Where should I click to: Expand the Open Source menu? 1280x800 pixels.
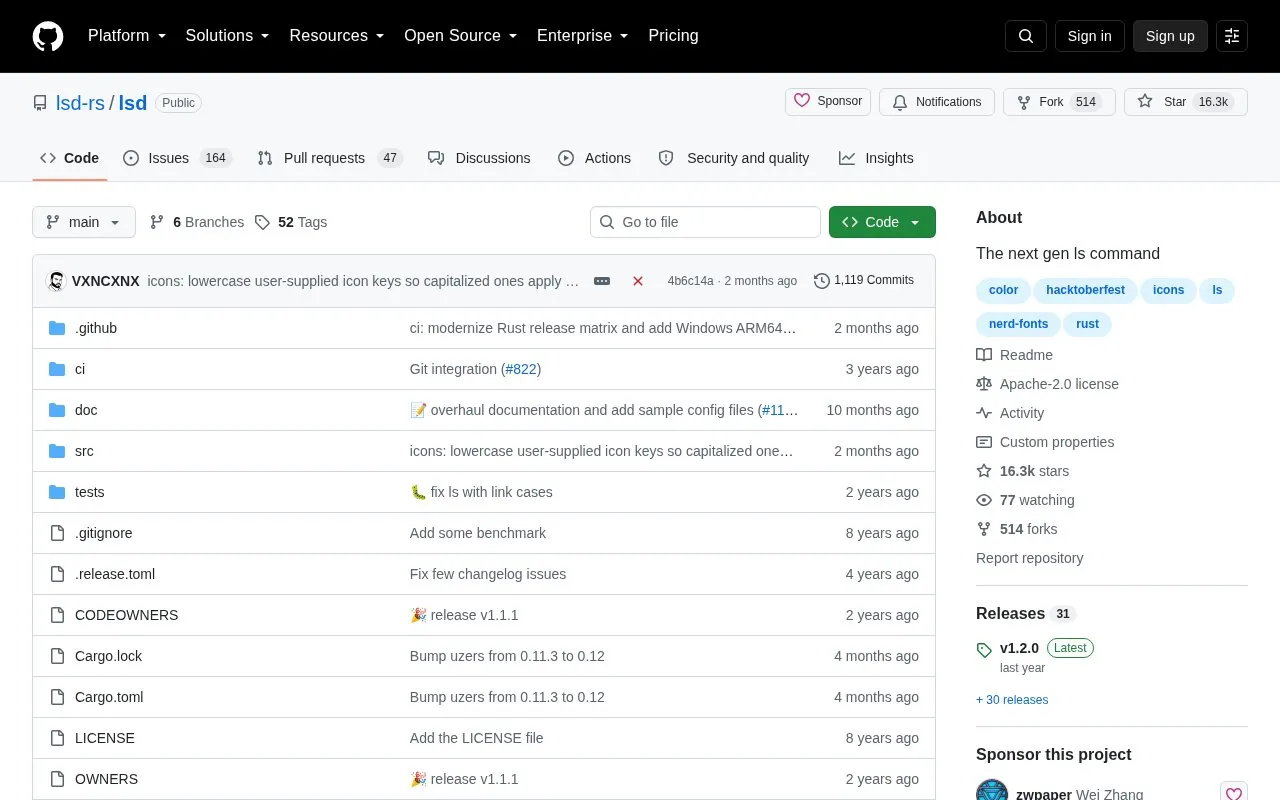[461, 36]
